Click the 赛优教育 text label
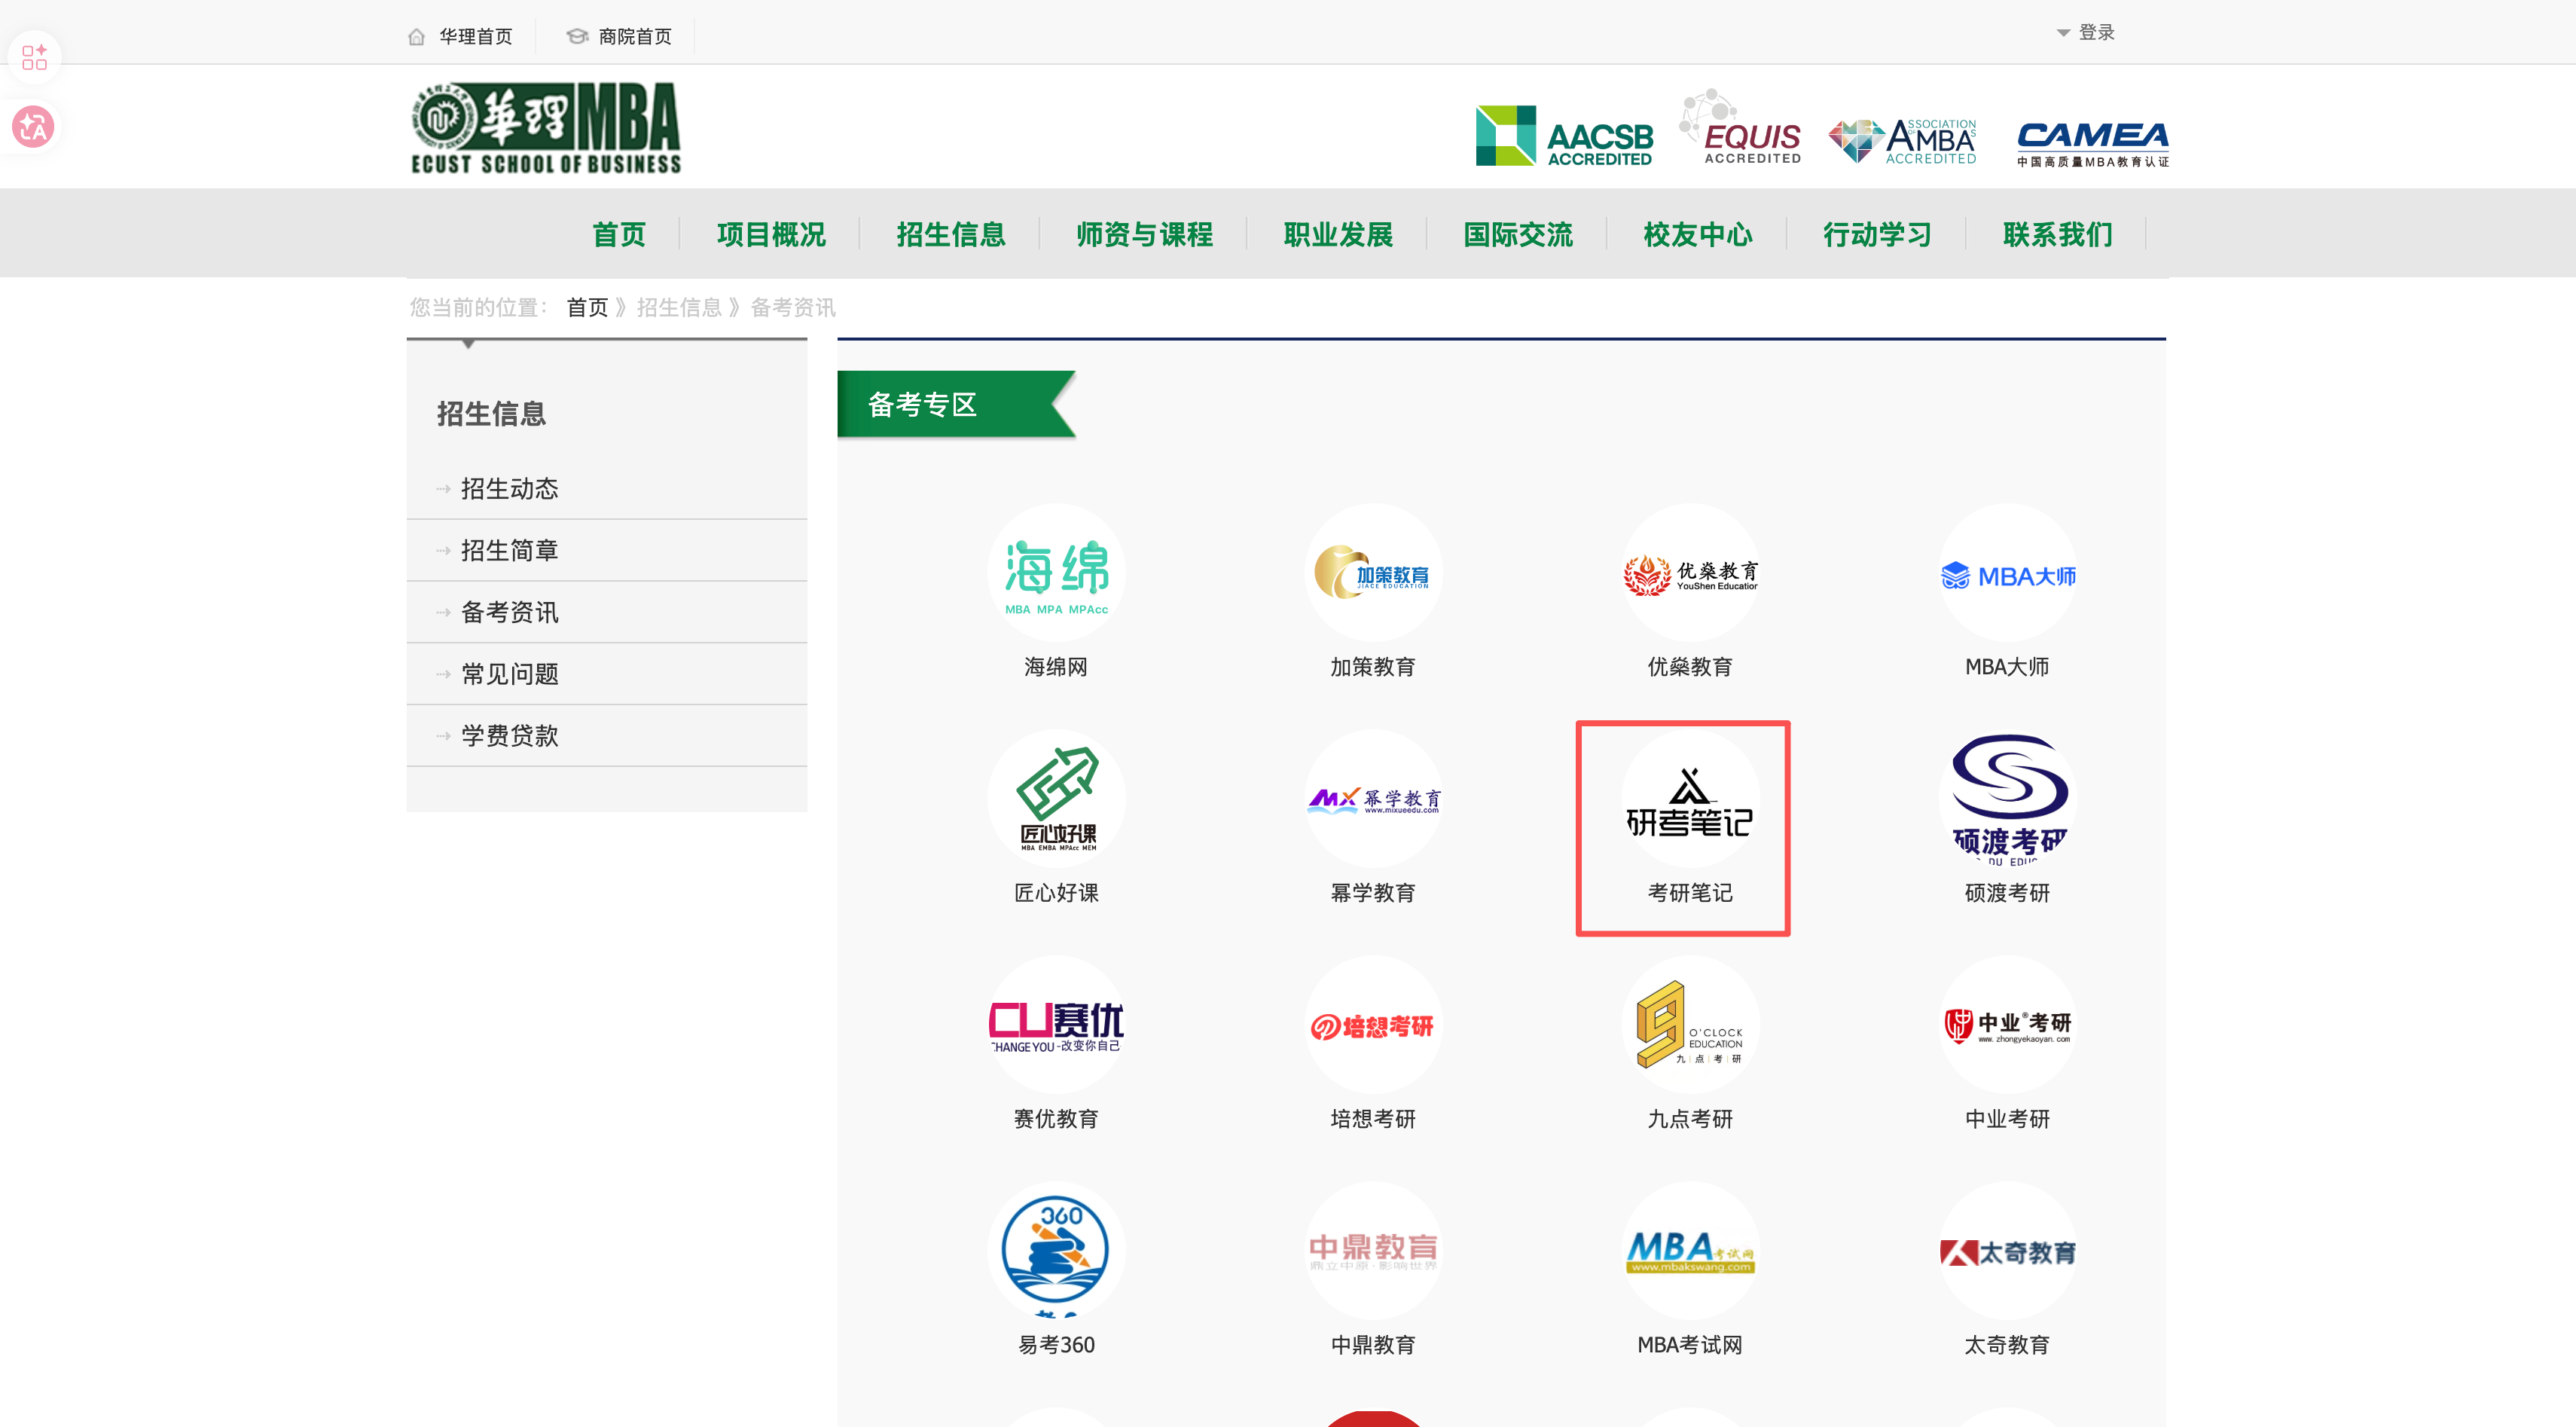Screen dimensions: 2576x1427 [x=1056, y=1119]
